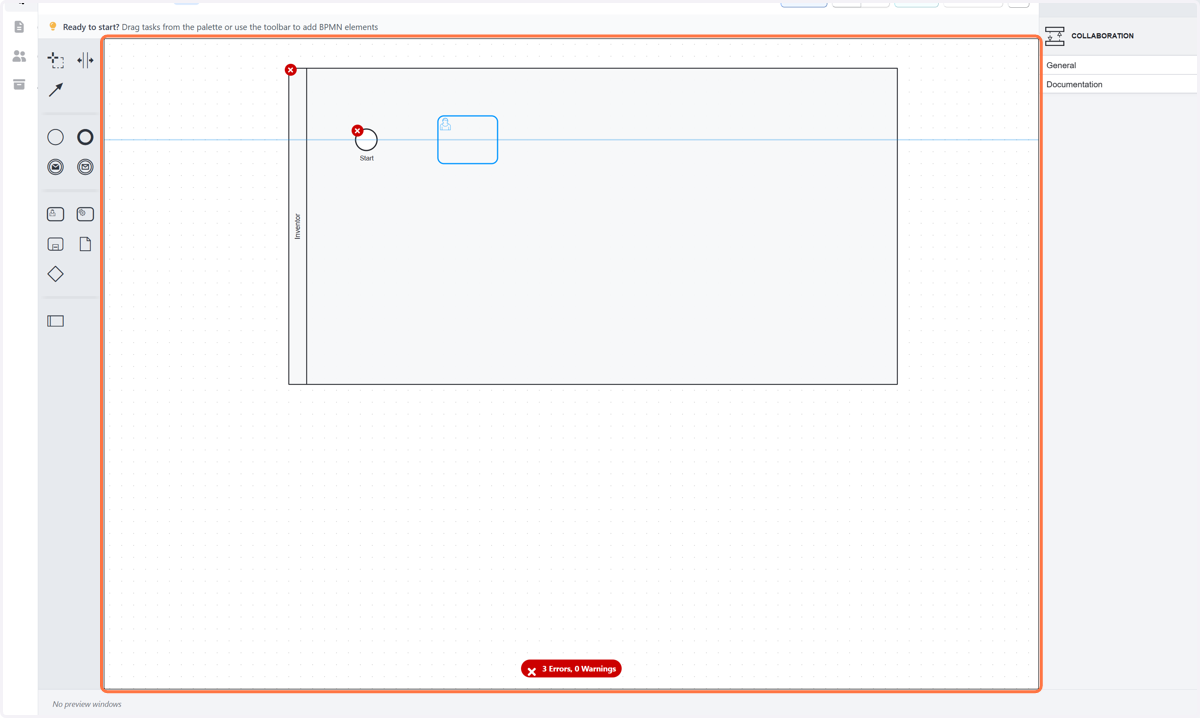Viewport: 1200px width, 718px height.
Task: Click the Collaboration icon in properties panel
Action: (x=1055, y=37)
